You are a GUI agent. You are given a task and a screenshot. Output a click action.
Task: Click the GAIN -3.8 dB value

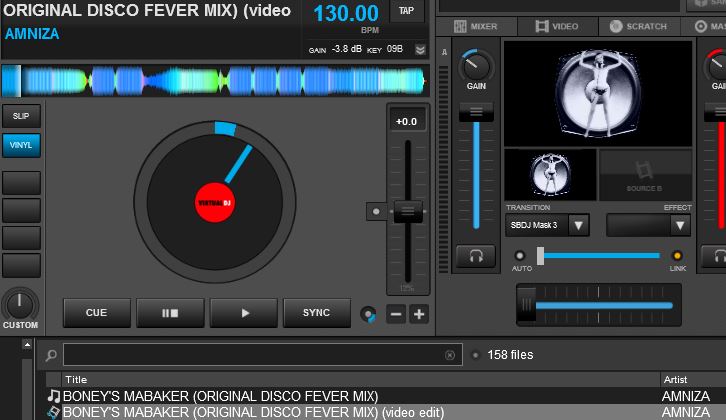coord(346,49)
